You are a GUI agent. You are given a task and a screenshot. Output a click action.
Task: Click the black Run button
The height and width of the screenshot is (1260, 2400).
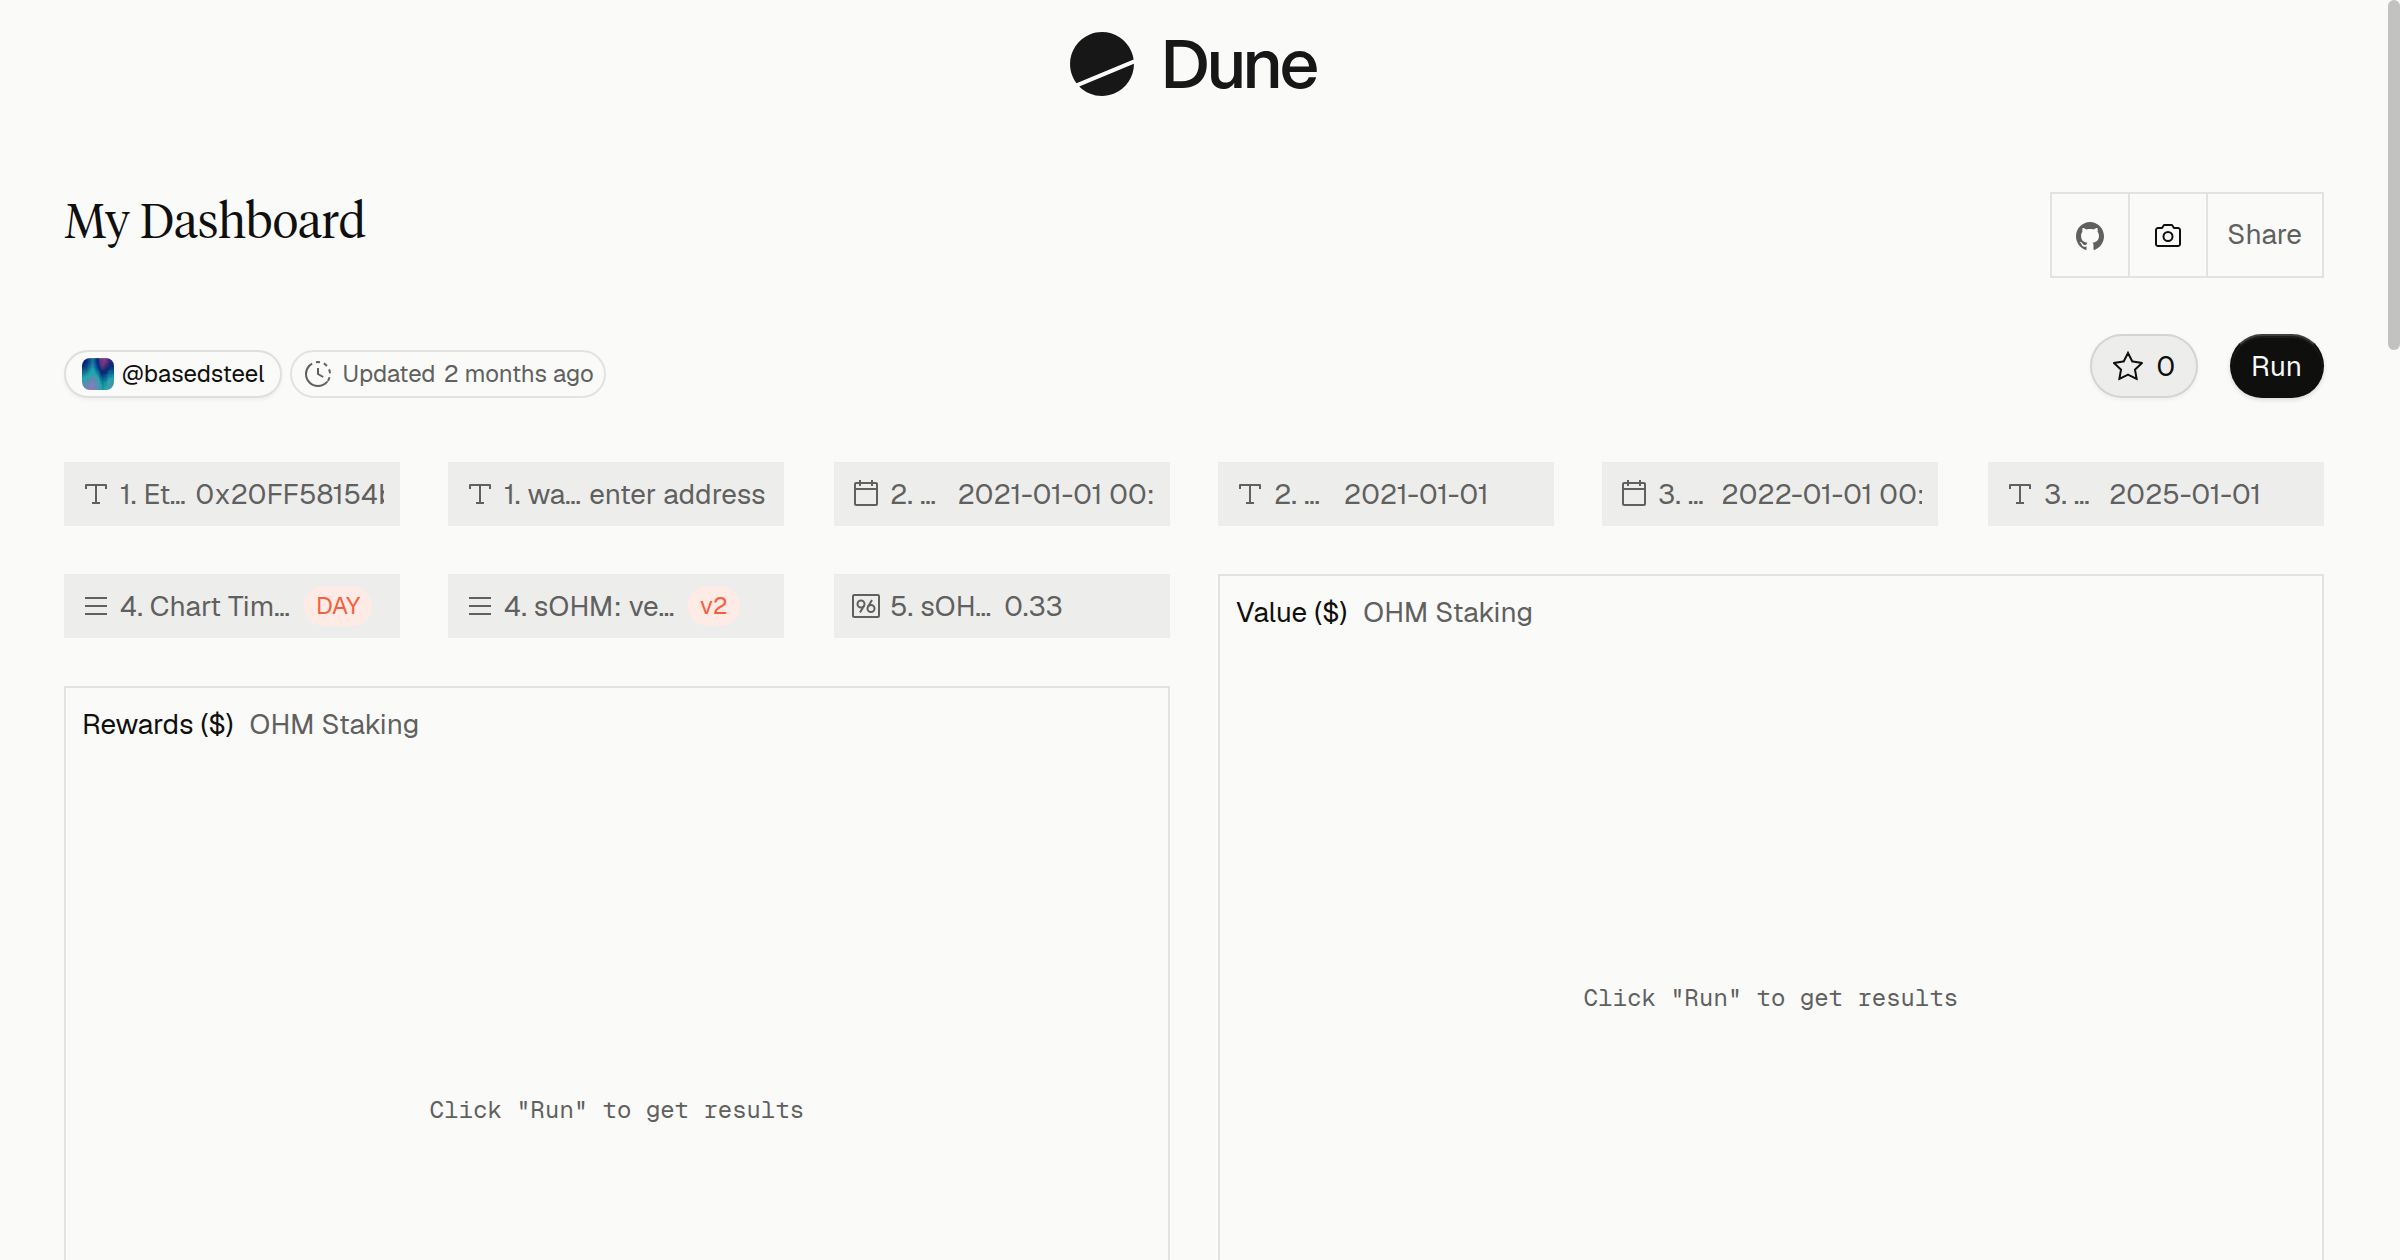click(x=2276, y=366)
